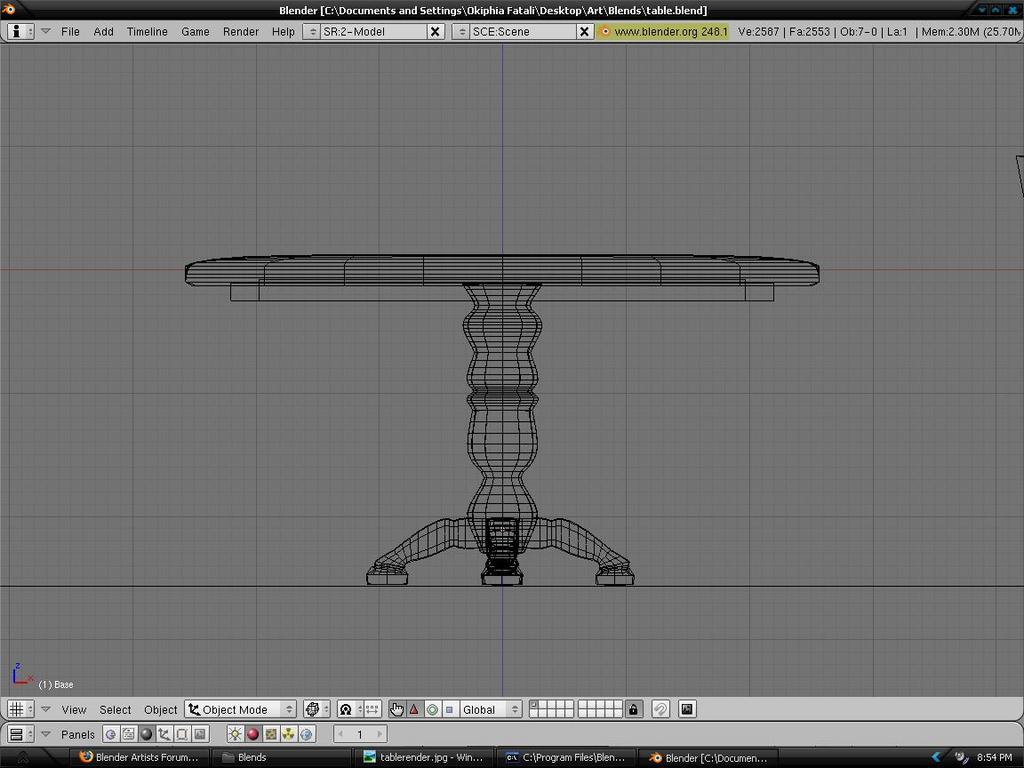
Task: Click the Ve:2587 vertex count text
Action: (758, 31)
